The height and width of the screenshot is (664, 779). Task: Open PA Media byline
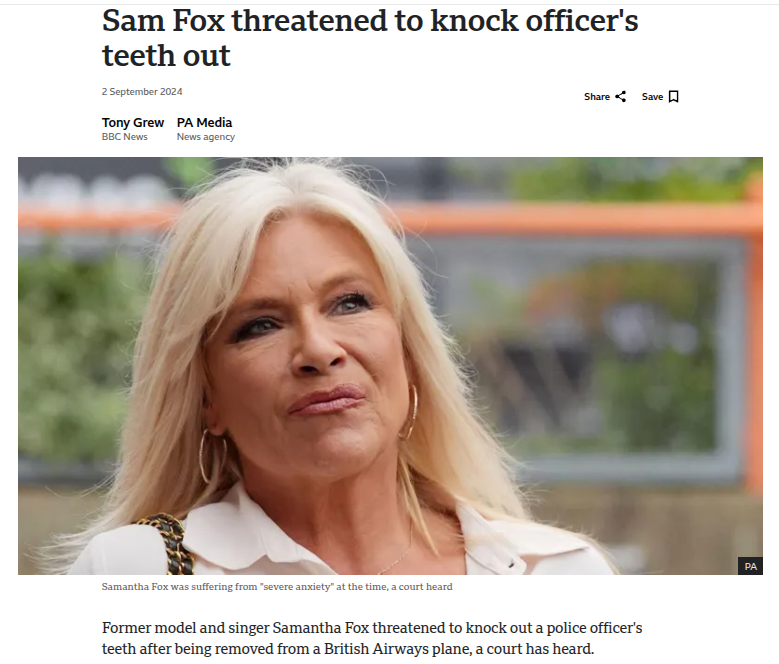coord(204,122)
